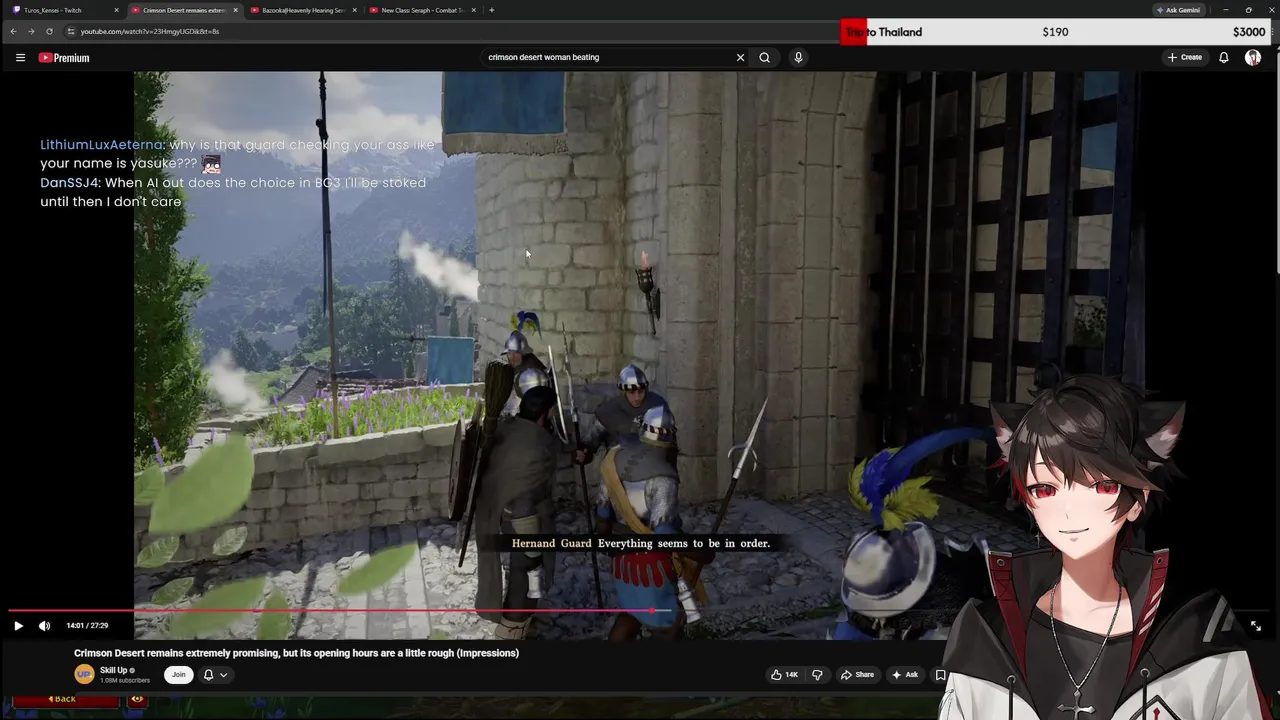Enter fullscreen video mode
Viewport: 1280px width, 720px height.
tap(1256, 626)
